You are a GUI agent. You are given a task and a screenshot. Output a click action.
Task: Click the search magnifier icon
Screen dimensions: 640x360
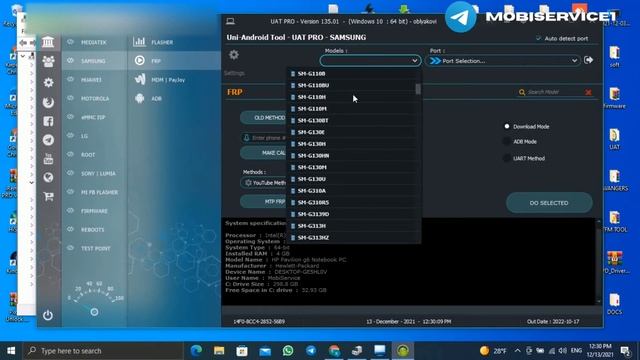(x=522, y=92)
